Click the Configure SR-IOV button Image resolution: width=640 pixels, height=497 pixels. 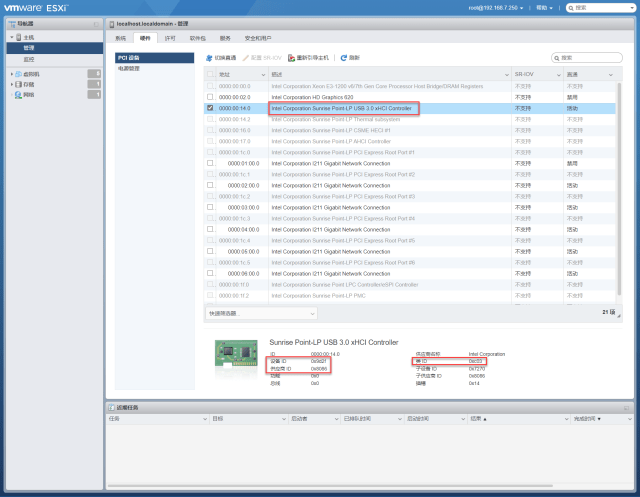click(262, 58)
